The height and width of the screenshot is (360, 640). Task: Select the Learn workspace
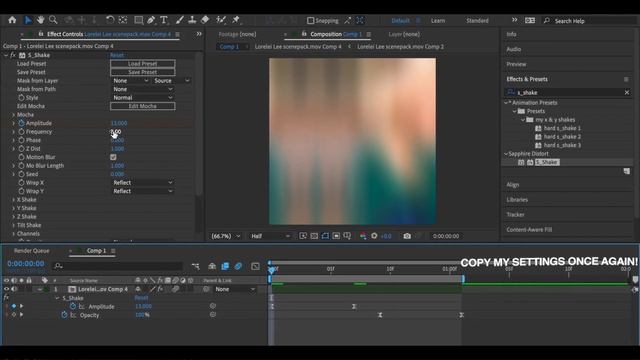(x=438, y=20)
